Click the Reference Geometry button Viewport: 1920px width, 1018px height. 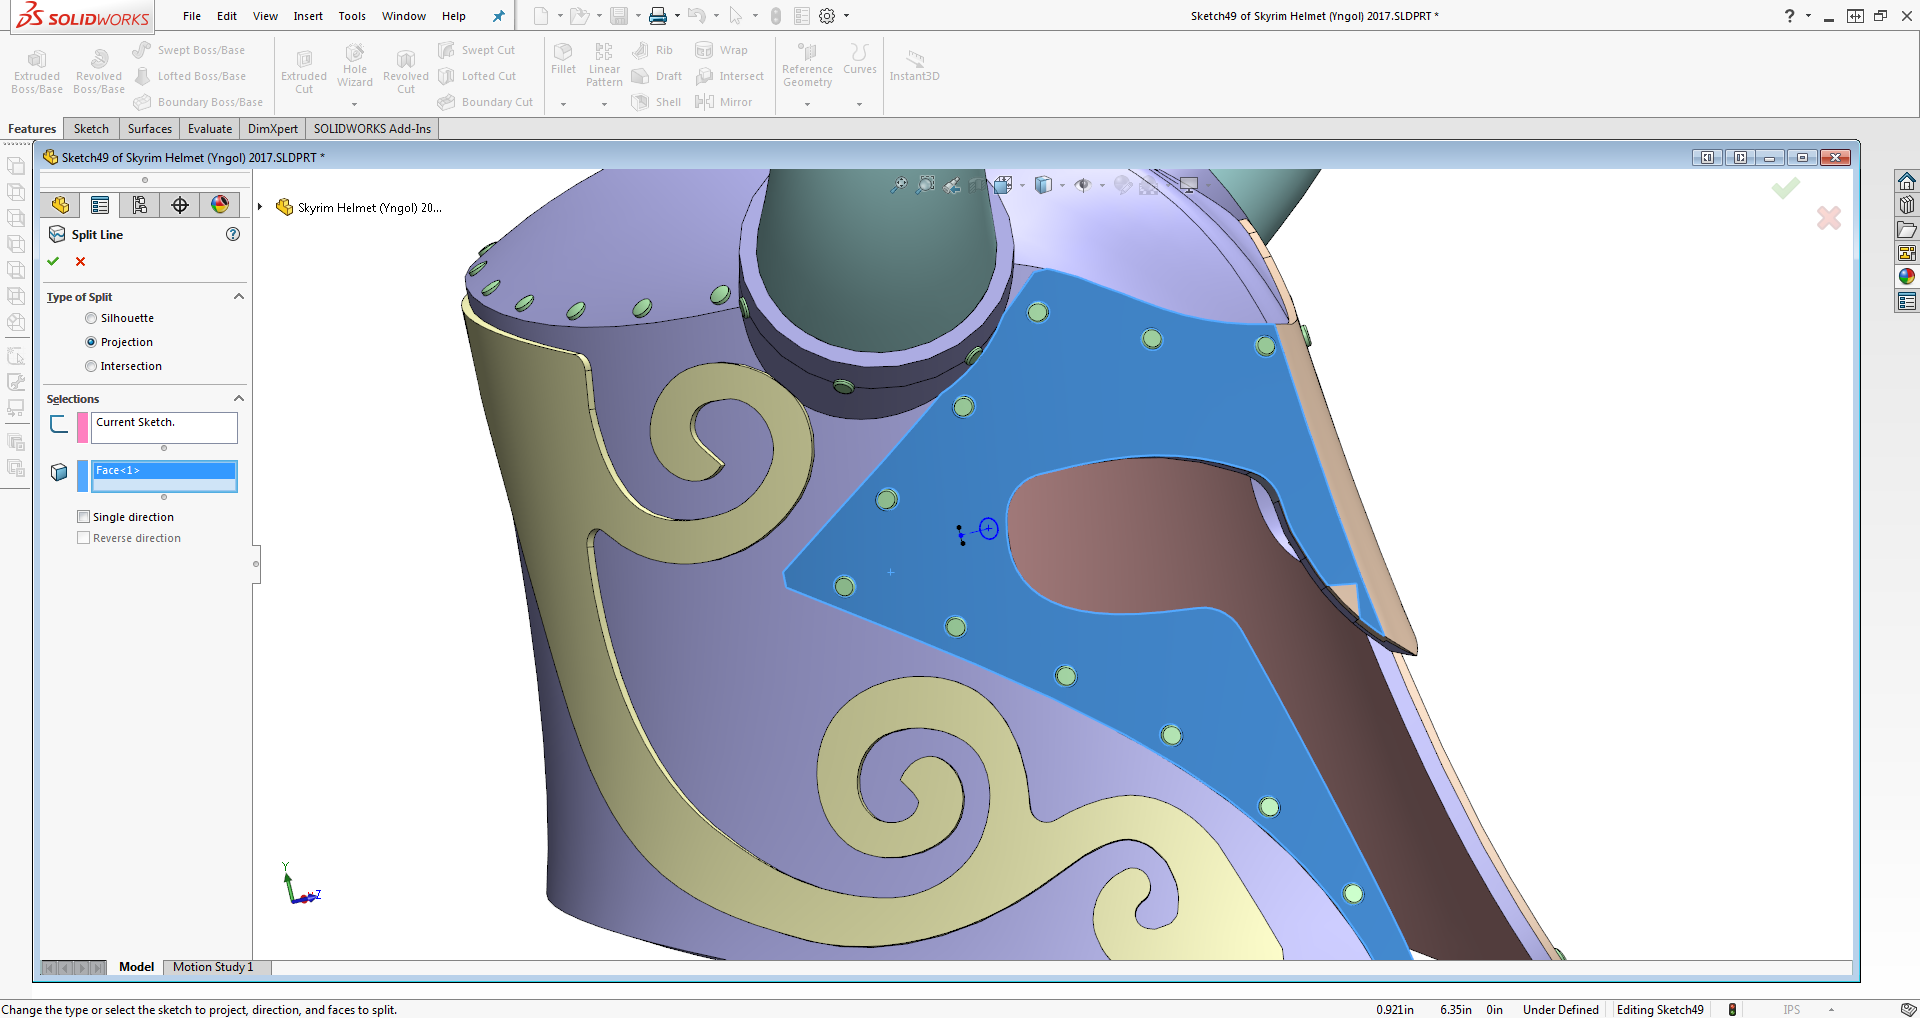(807, 65)
